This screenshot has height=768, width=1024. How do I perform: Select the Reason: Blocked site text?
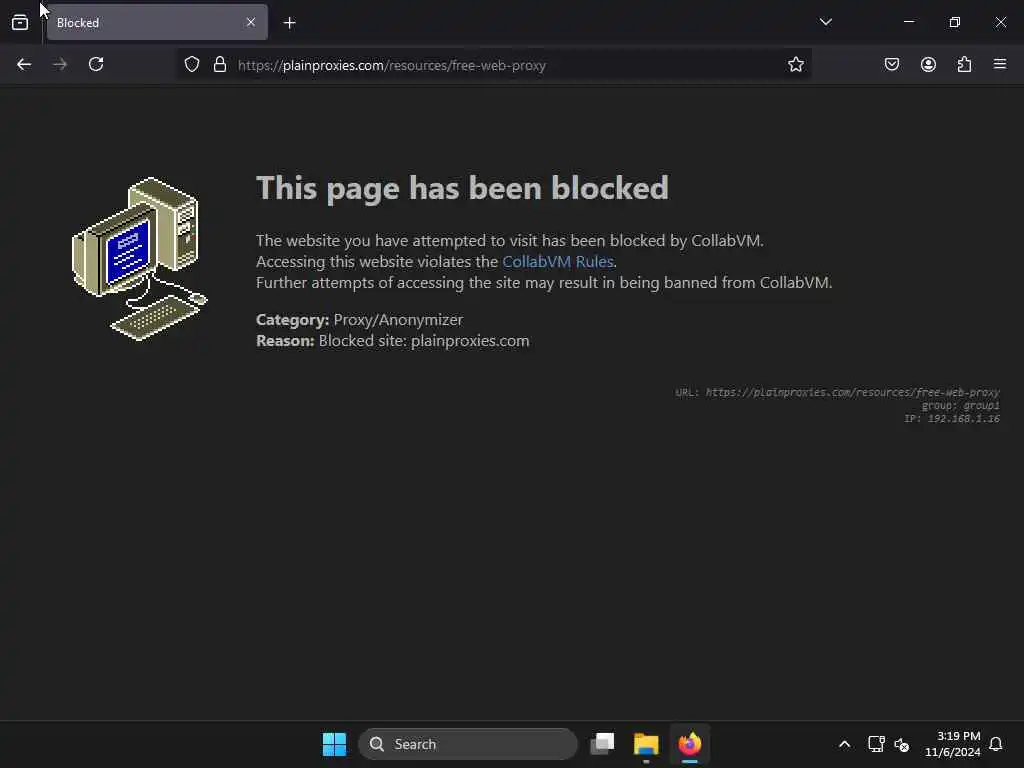[x=392, y=341]
